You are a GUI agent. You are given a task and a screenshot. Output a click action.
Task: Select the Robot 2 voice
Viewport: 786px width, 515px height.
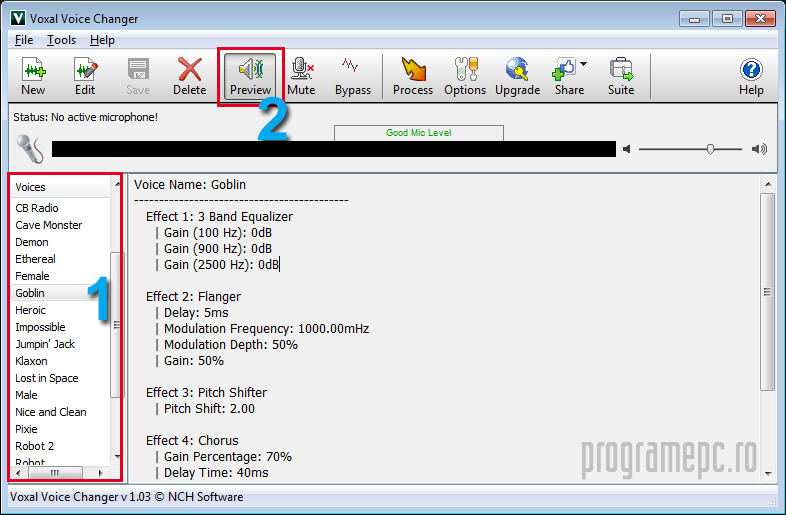(60, 446)
